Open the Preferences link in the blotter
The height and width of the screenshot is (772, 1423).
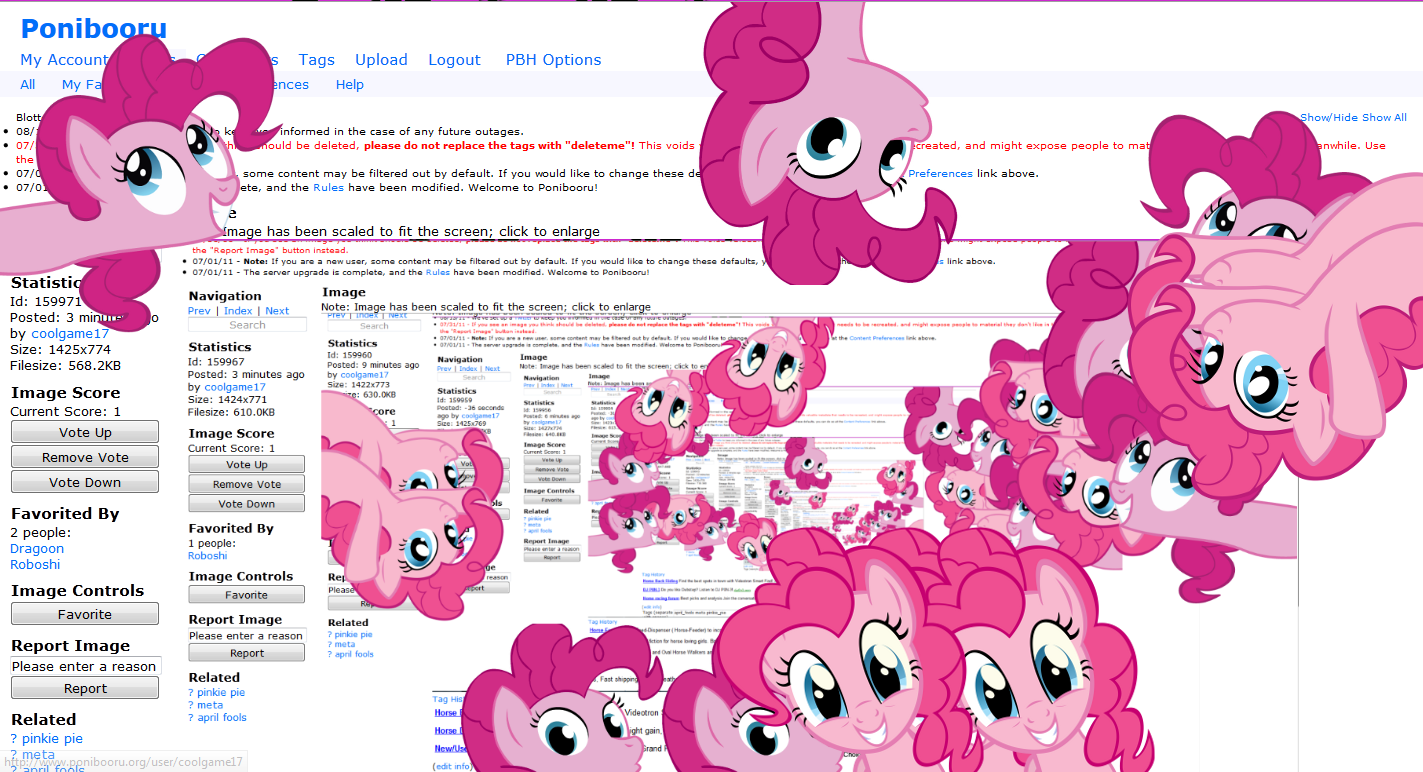[940, 174]
